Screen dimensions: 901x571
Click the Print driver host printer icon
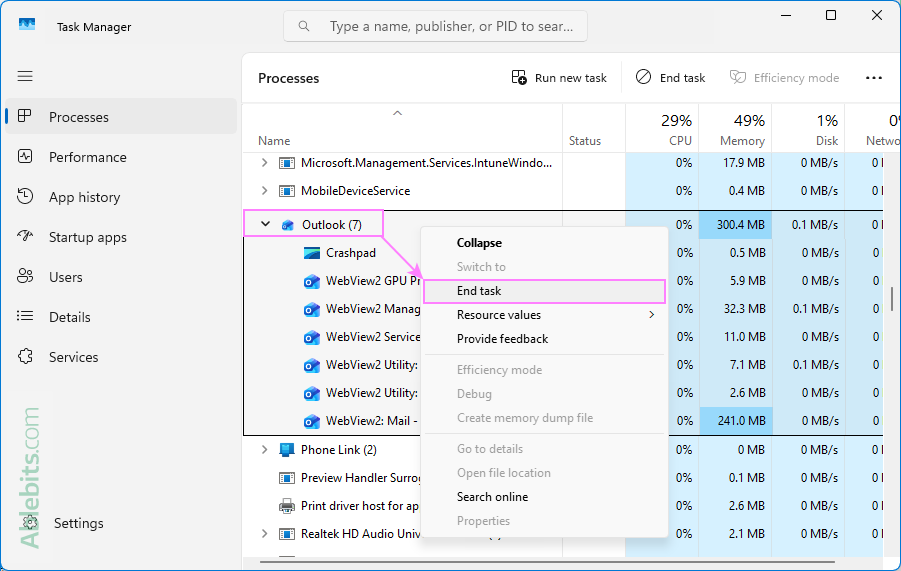tap(286, 506)
